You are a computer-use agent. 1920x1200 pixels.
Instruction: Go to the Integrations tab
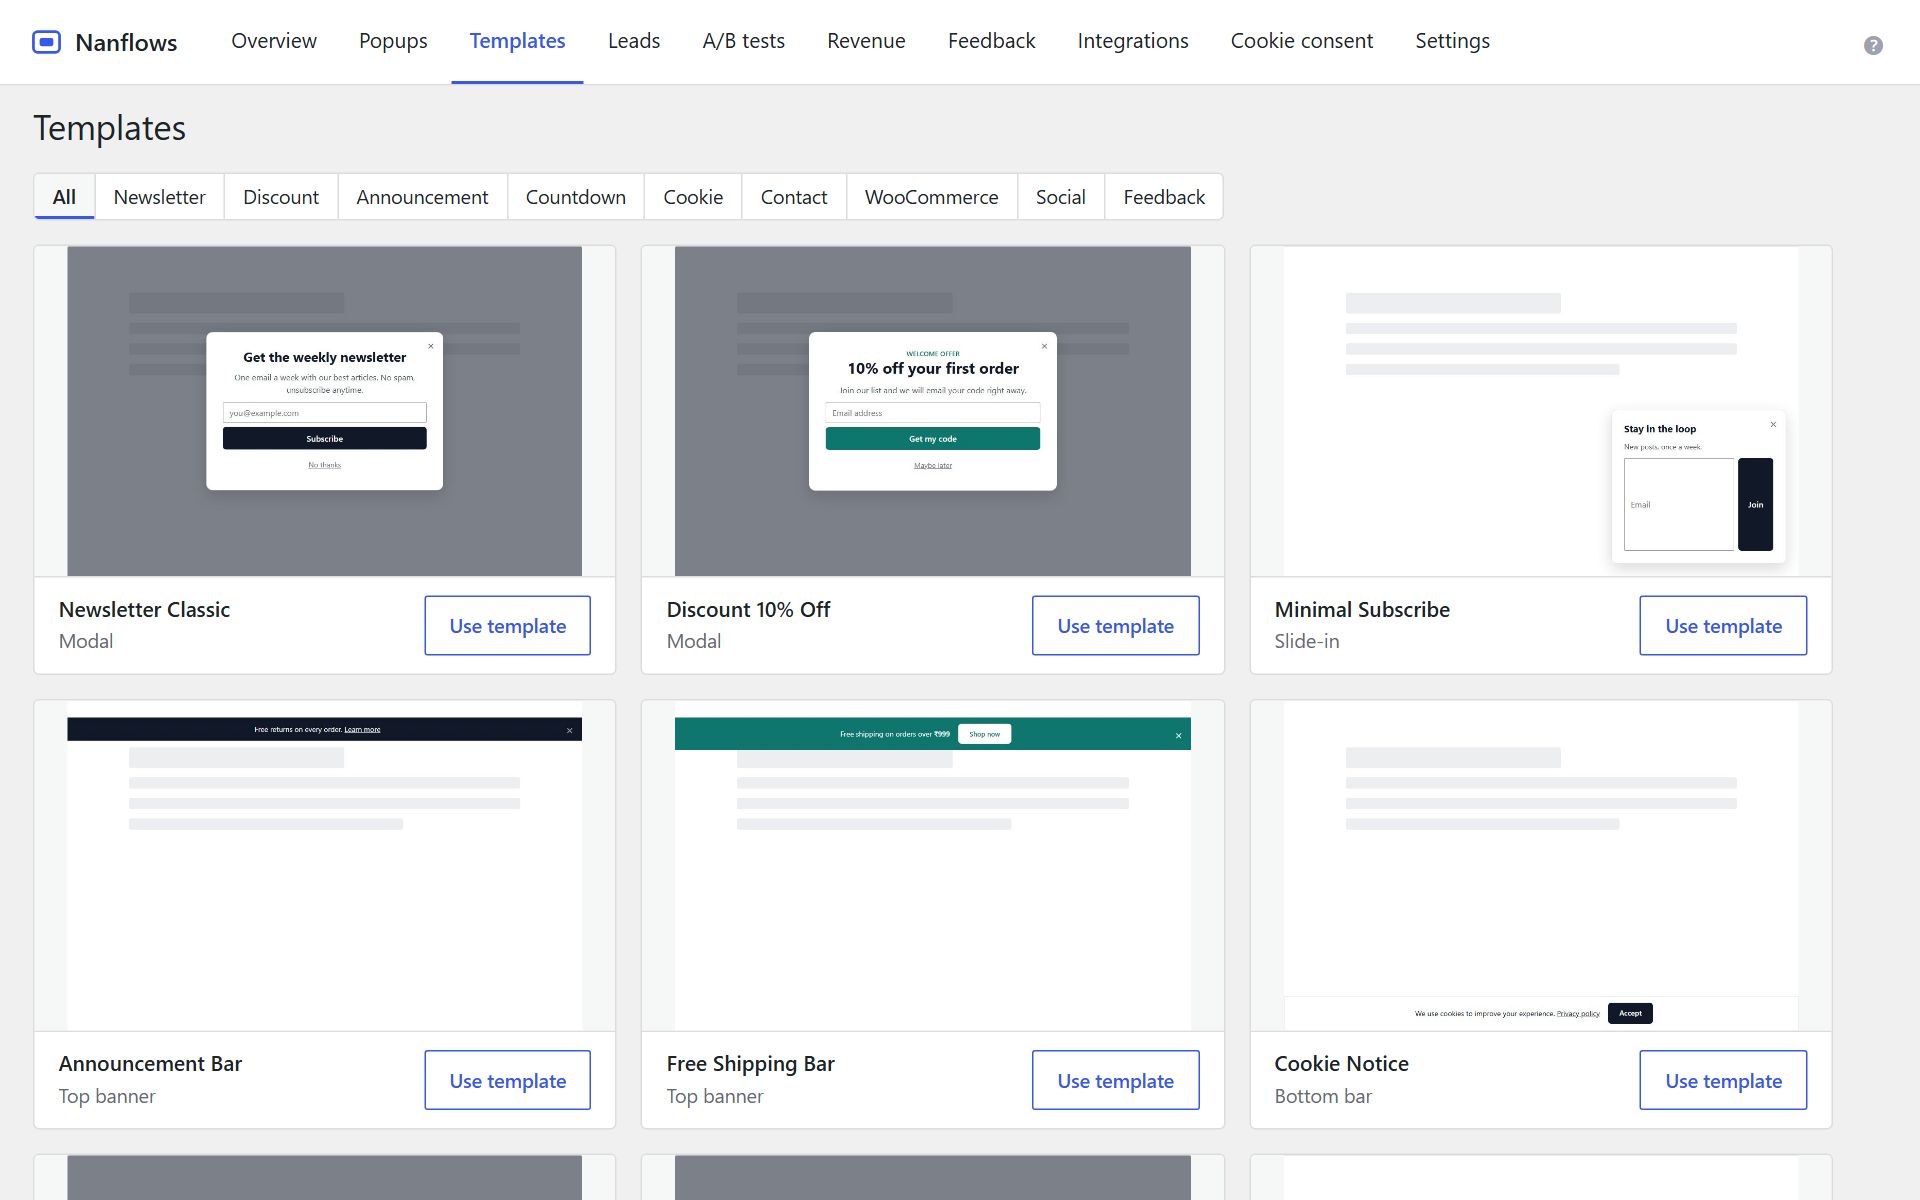(1133, 41)
